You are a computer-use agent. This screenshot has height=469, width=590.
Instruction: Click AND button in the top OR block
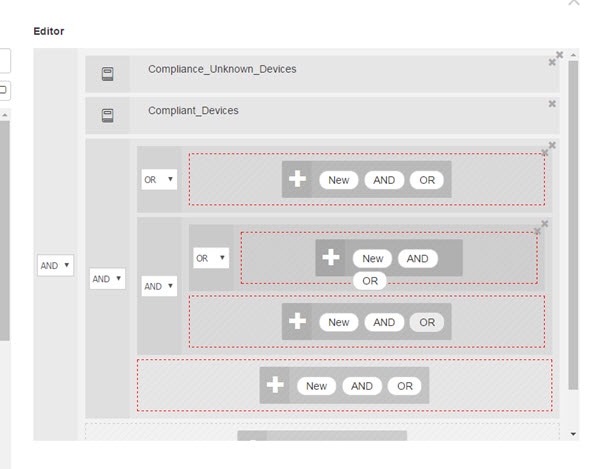point(384,180)
